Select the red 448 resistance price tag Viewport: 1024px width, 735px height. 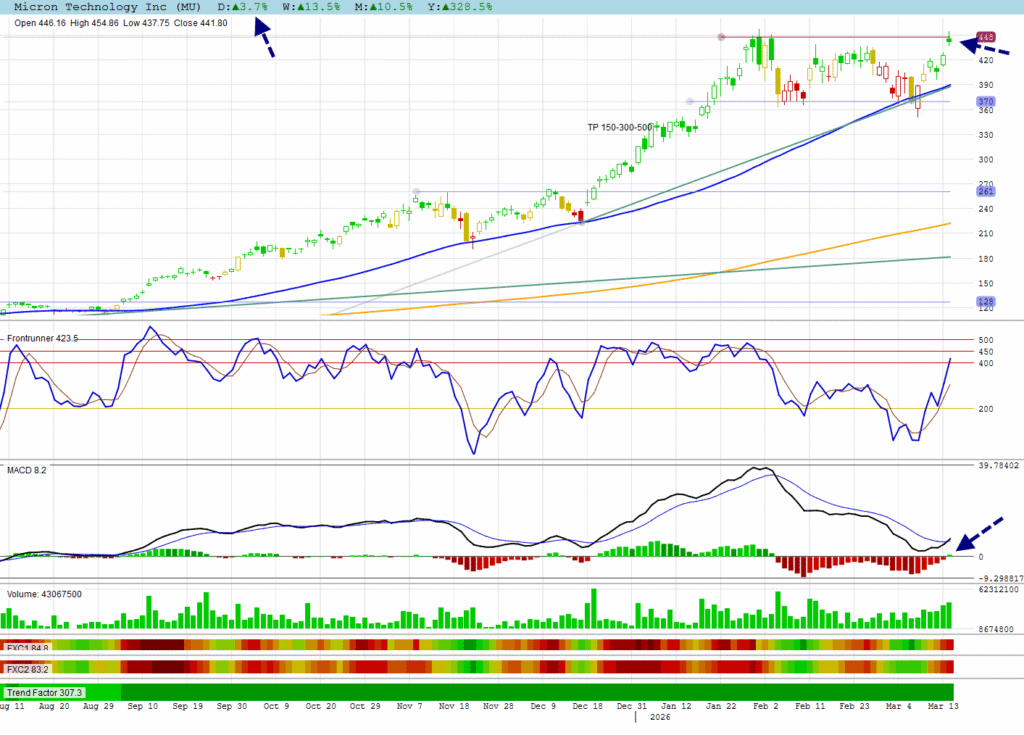pyautogui.click(x=986, y=37)
